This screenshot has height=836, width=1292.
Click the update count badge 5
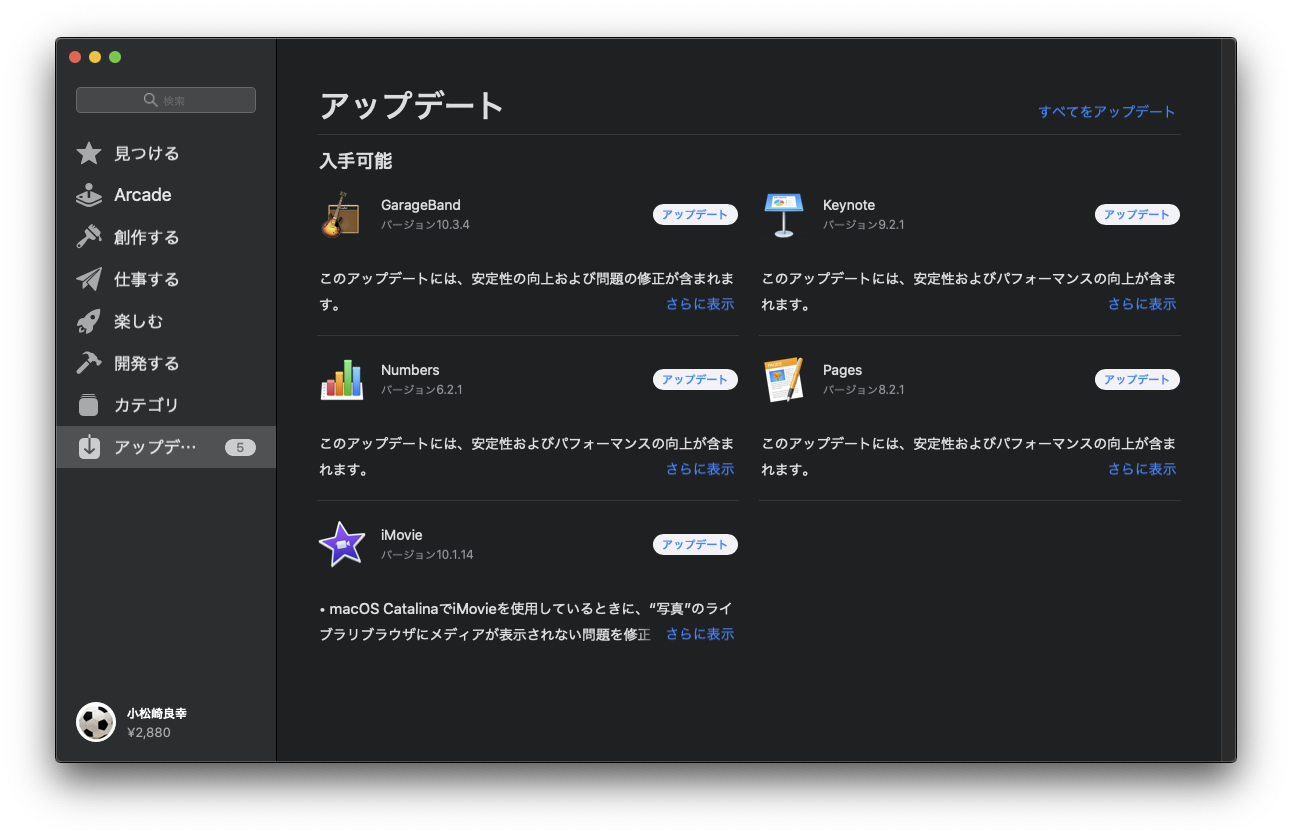(240, 447)
